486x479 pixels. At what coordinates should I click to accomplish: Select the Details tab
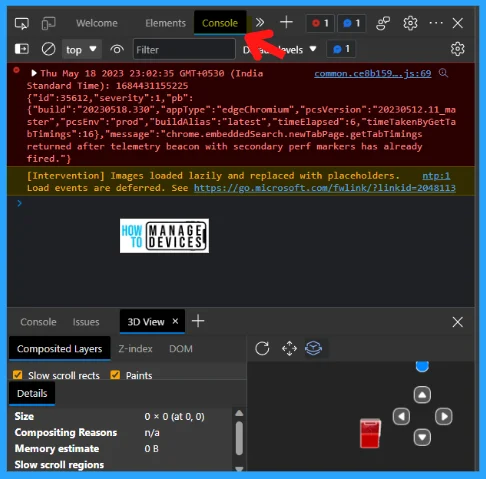point(32,393)
